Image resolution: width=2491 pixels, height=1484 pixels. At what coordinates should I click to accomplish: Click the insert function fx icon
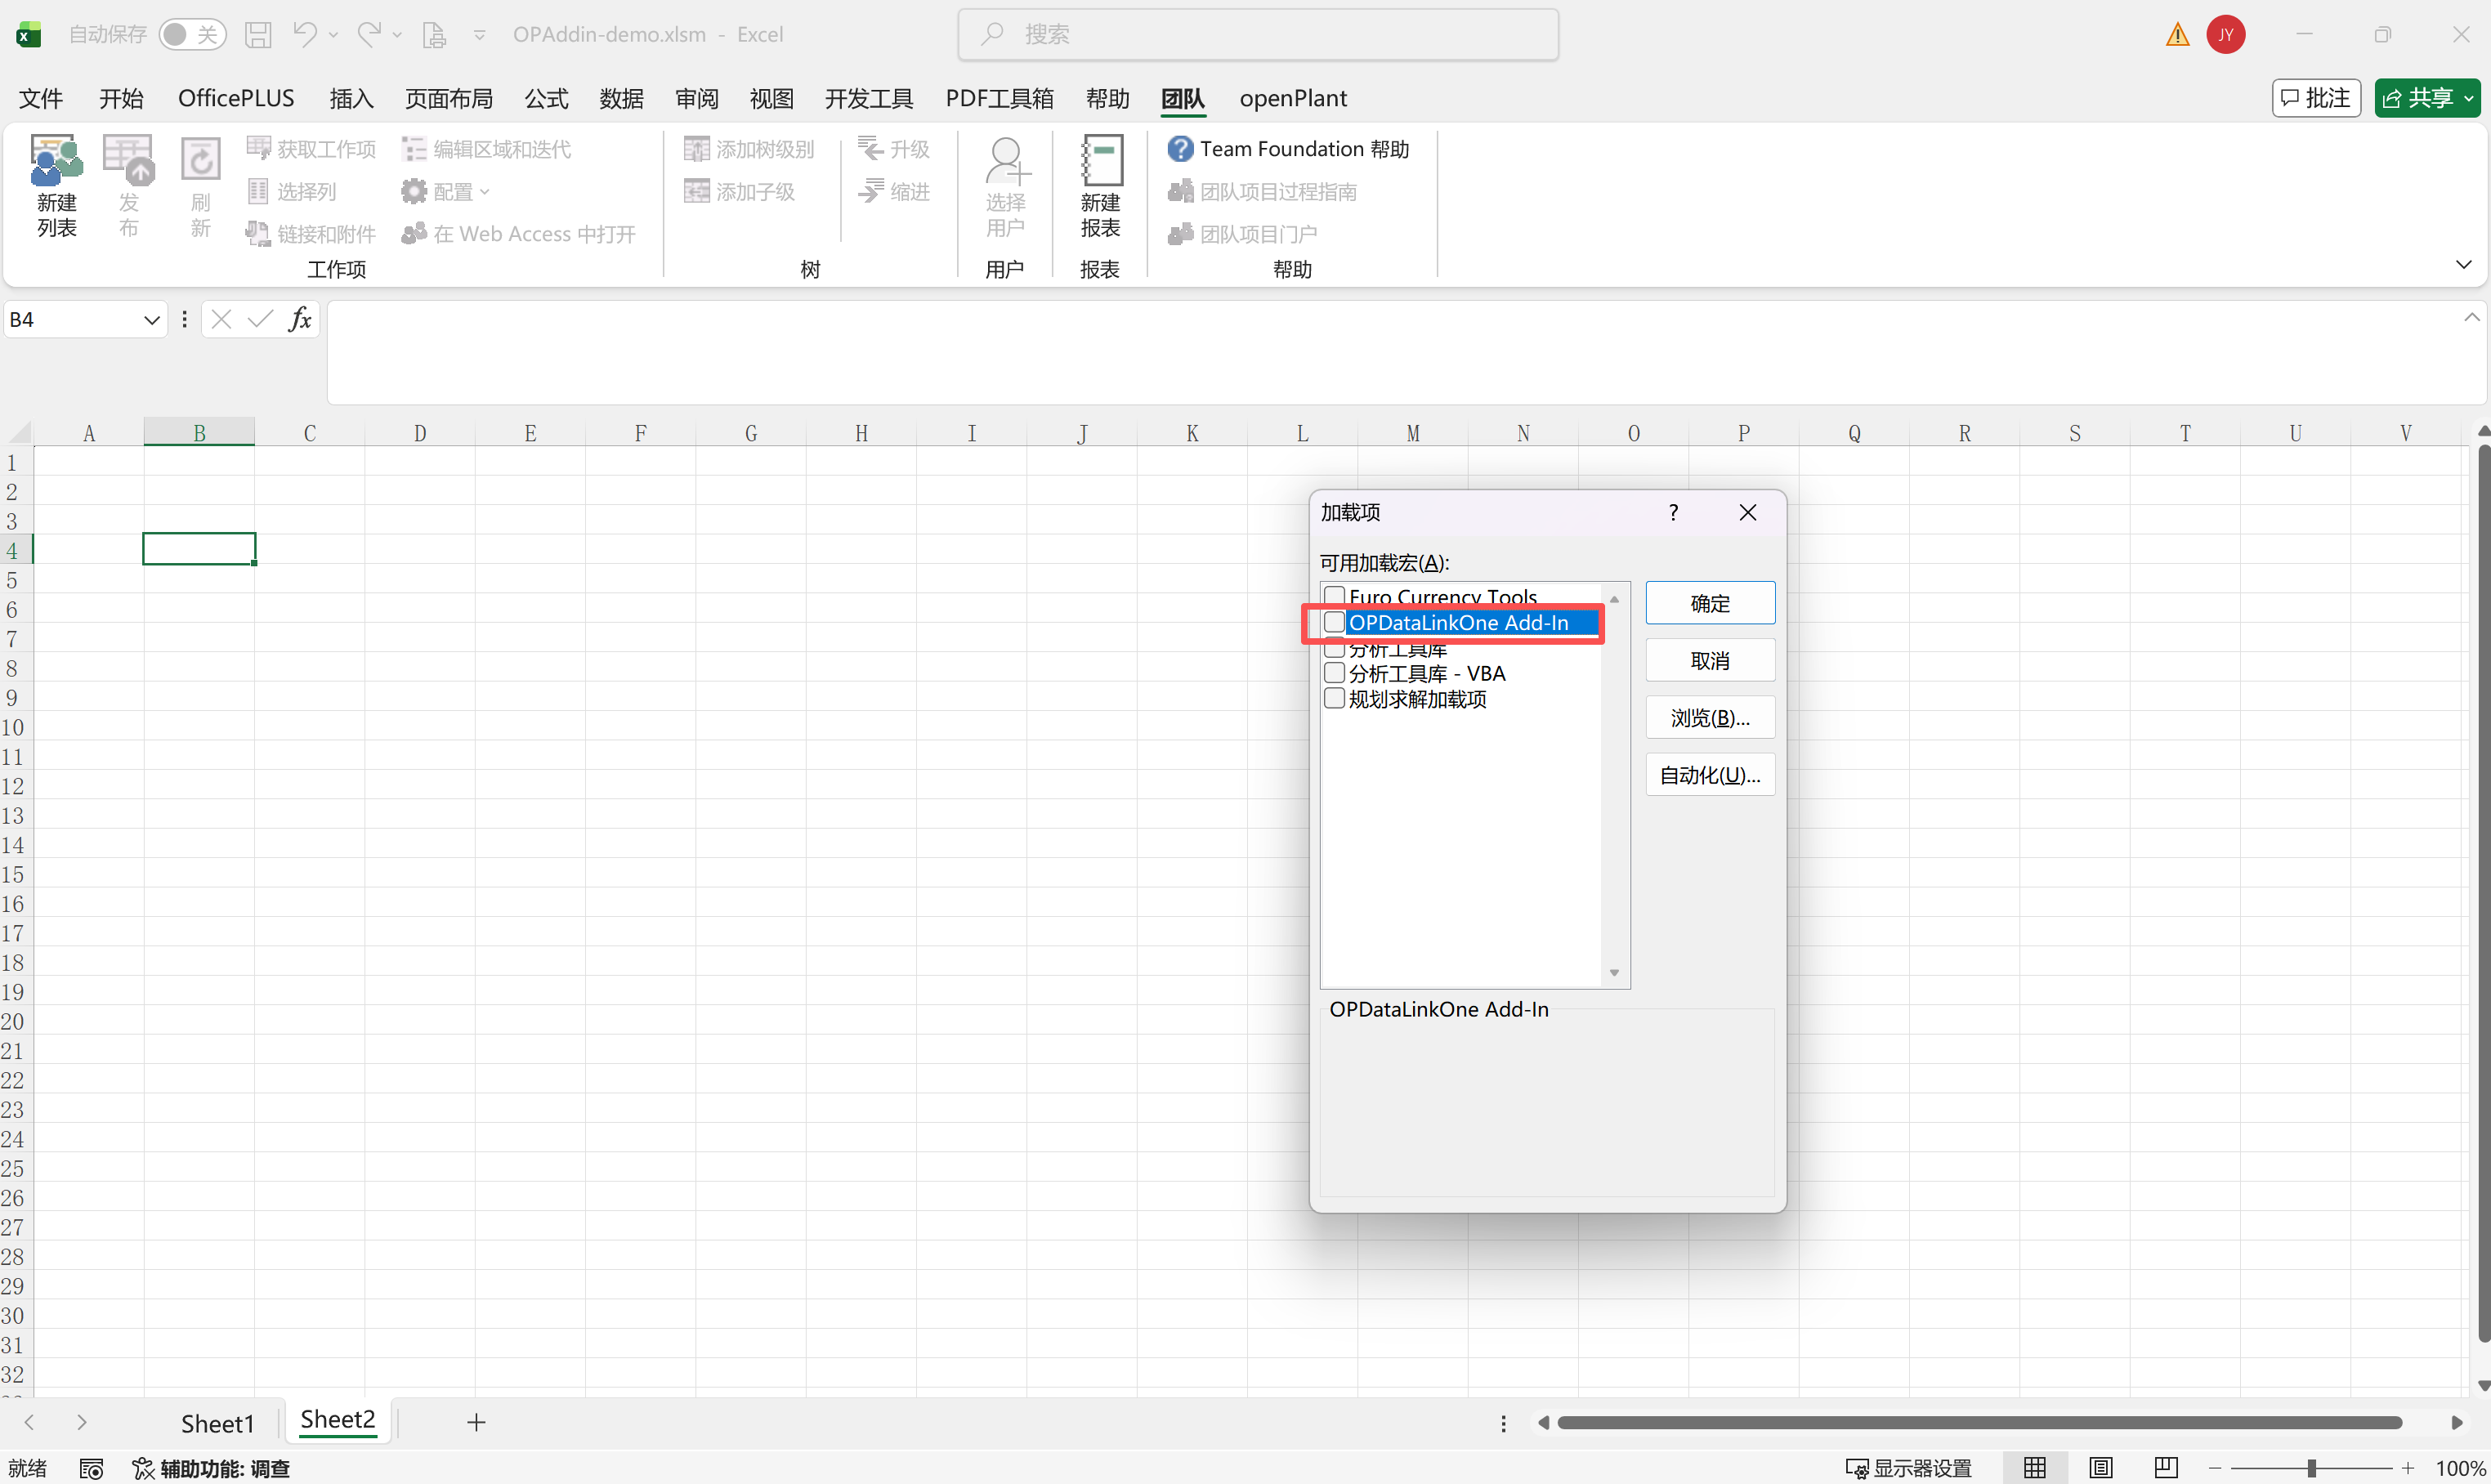click(299, 319)
